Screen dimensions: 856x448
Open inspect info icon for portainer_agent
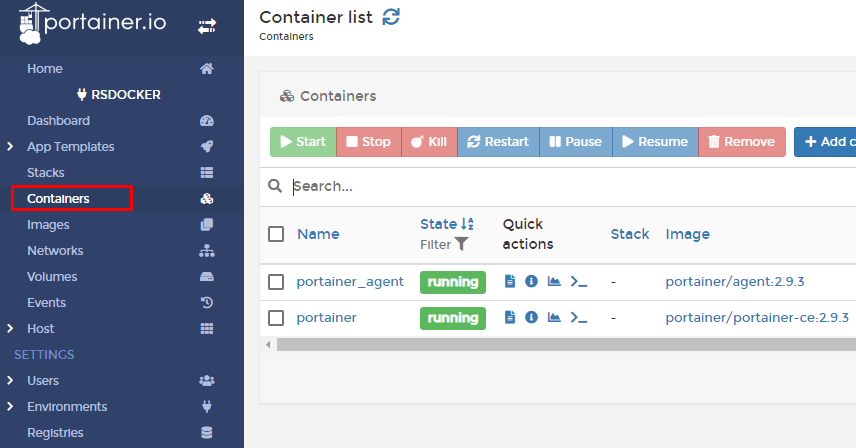click(x=531, y=282)
